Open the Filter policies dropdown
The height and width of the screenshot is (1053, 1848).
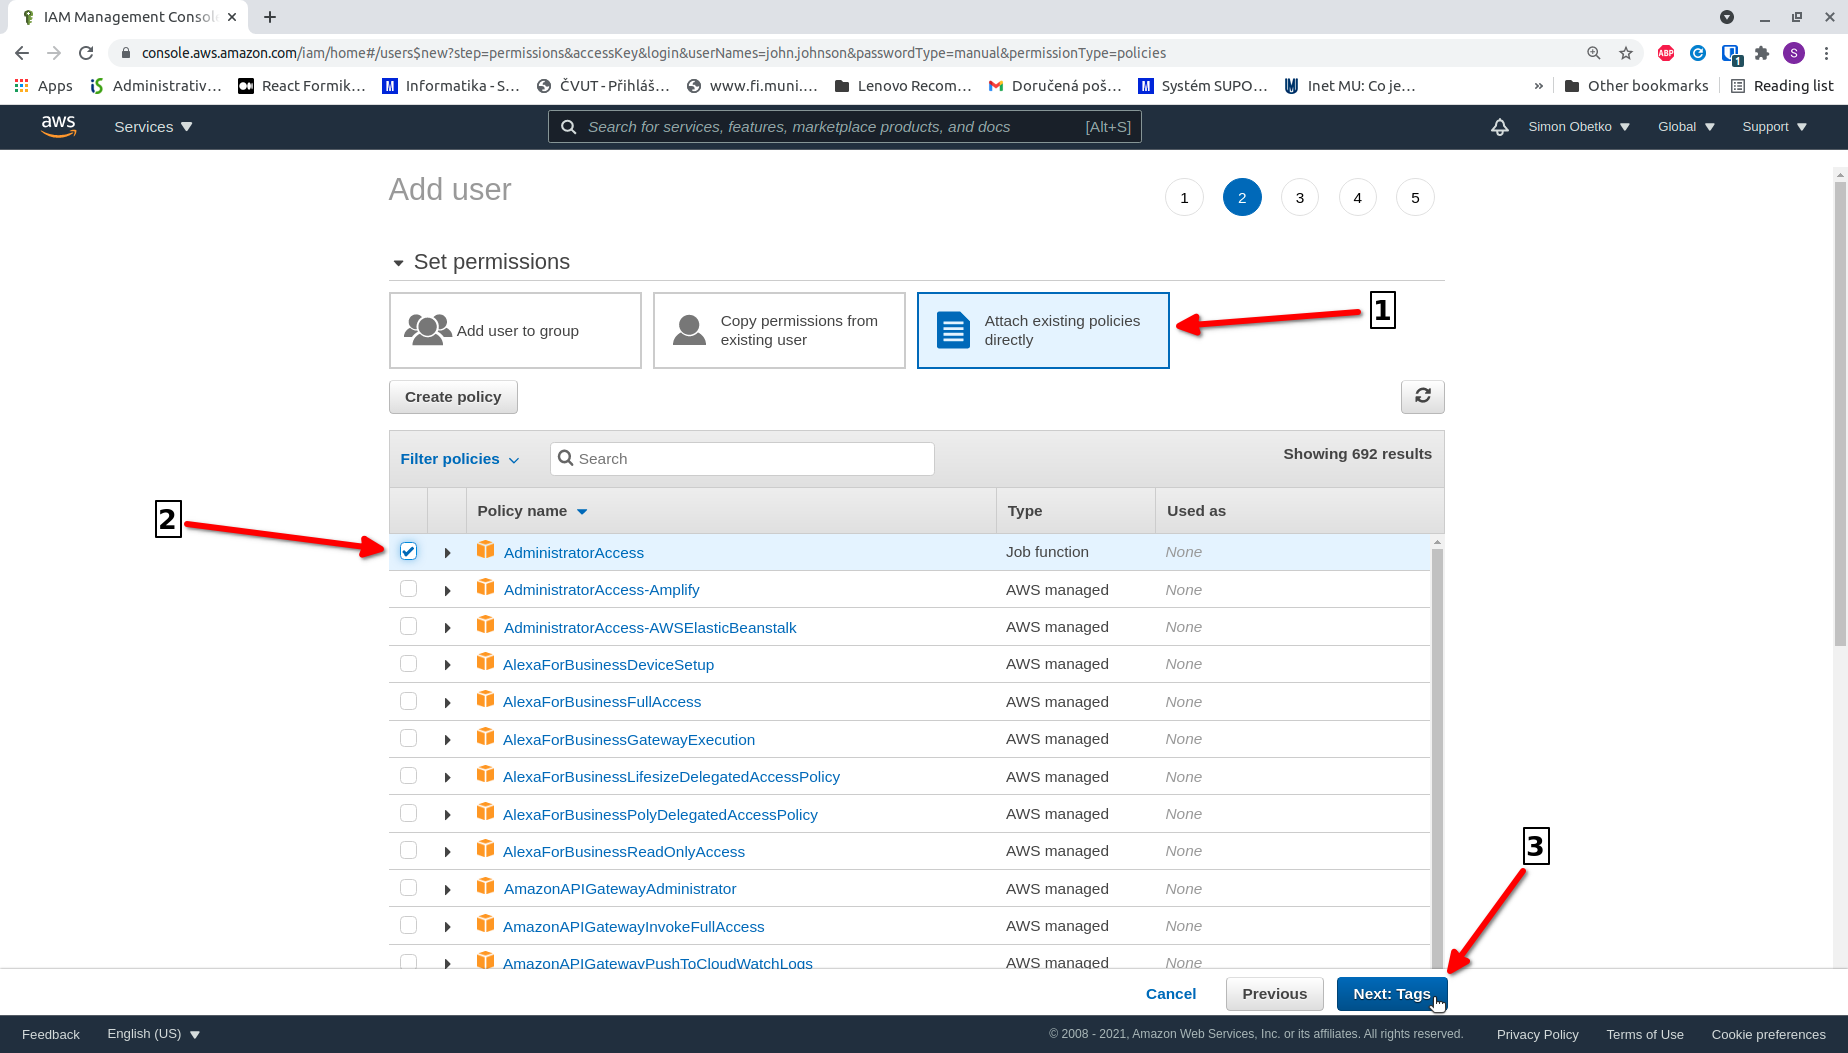(460, 458)
